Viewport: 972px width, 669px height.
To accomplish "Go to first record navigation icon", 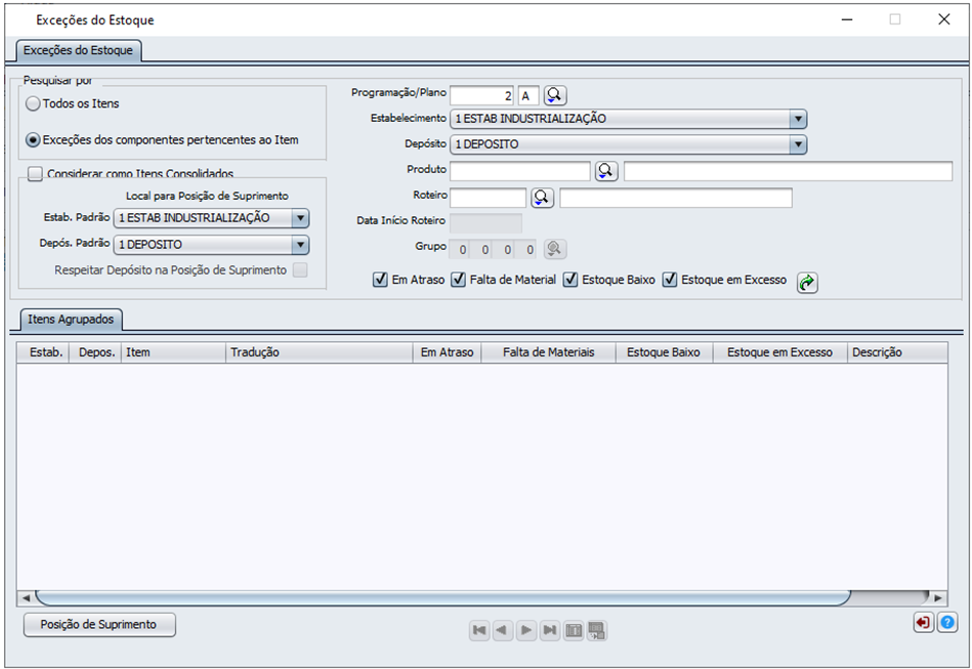I will point(480,630).
